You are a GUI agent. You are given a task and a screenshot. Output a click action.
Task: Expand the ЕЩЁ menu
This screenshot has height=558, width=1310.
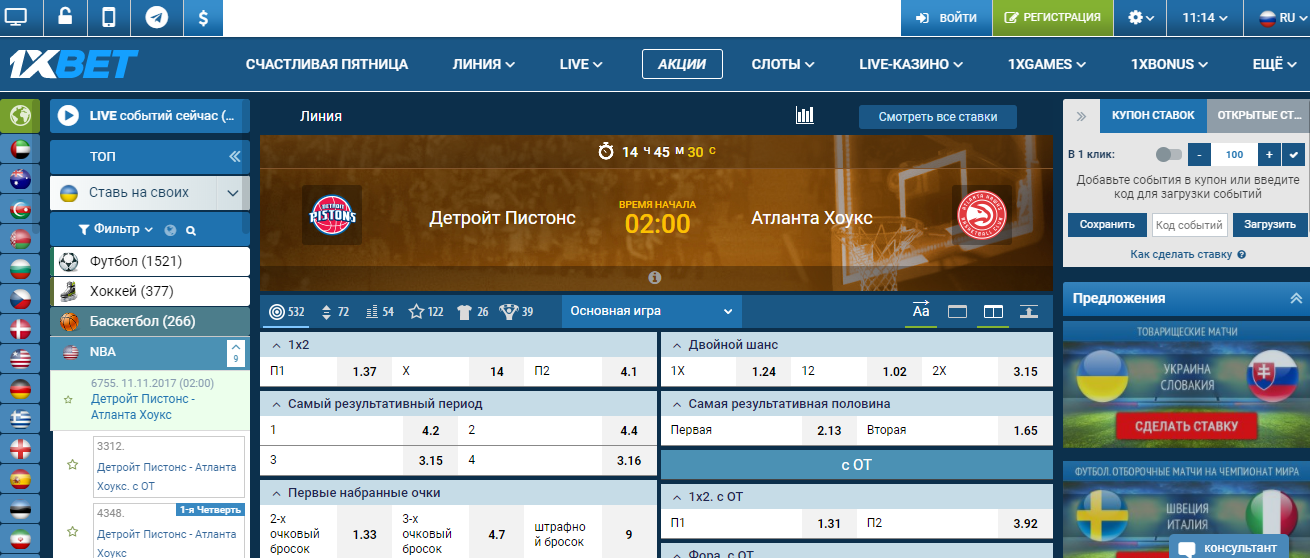coord(1274,64)
